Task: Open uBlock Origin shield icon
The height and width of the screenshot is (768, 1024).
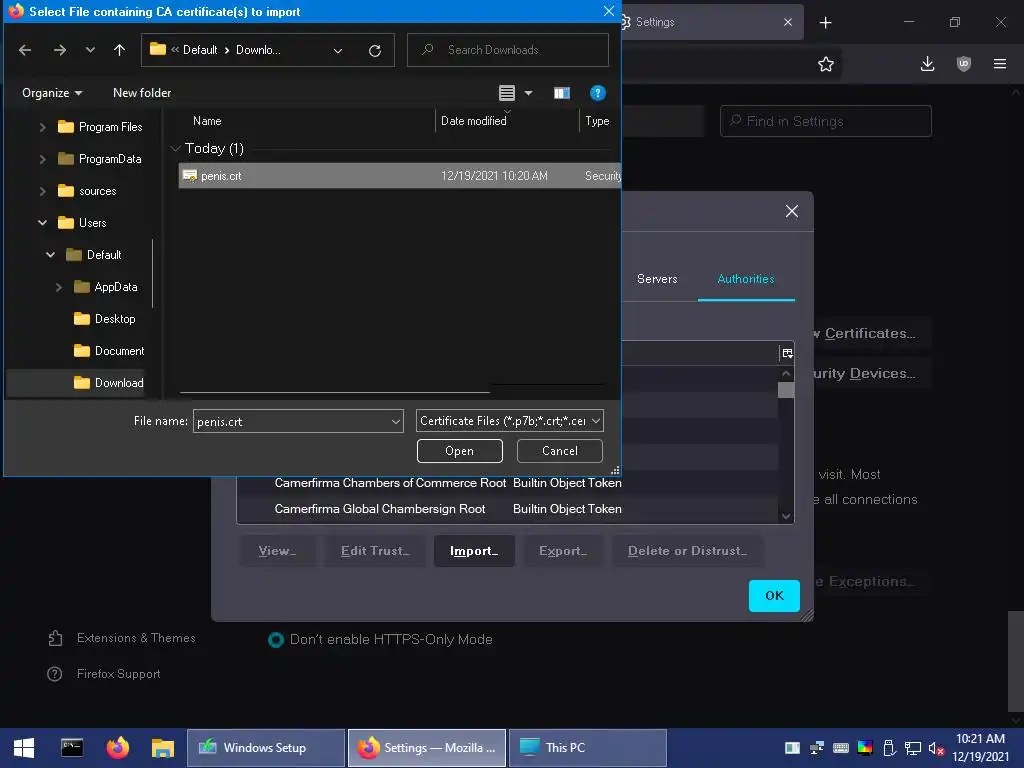Action: [963, 63]
